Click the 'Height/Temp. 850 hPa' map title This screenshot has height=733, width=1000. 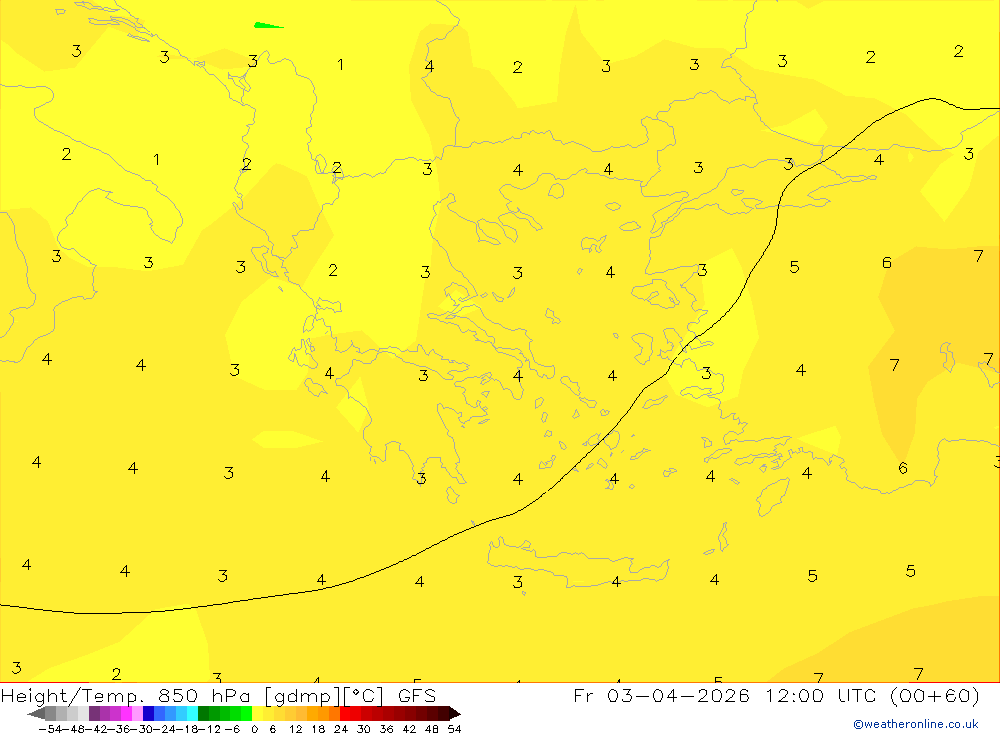tap(128, 695)
